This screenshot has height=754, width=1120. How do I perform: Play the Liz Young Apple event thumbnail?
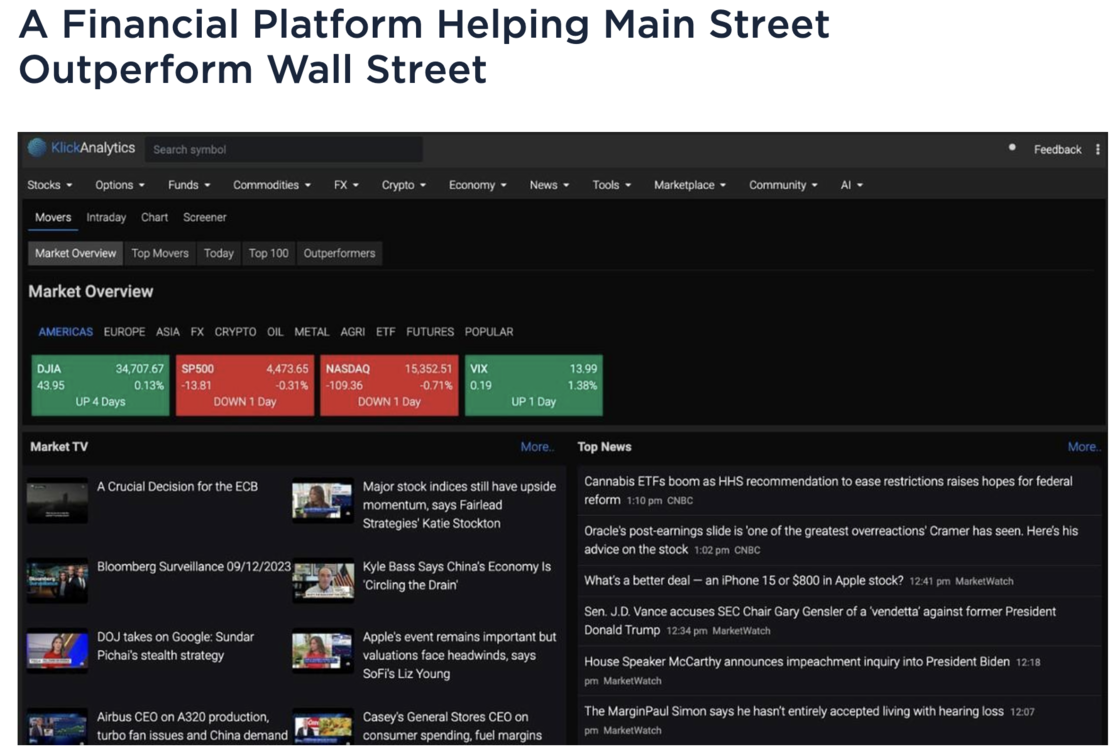[323, 650]
